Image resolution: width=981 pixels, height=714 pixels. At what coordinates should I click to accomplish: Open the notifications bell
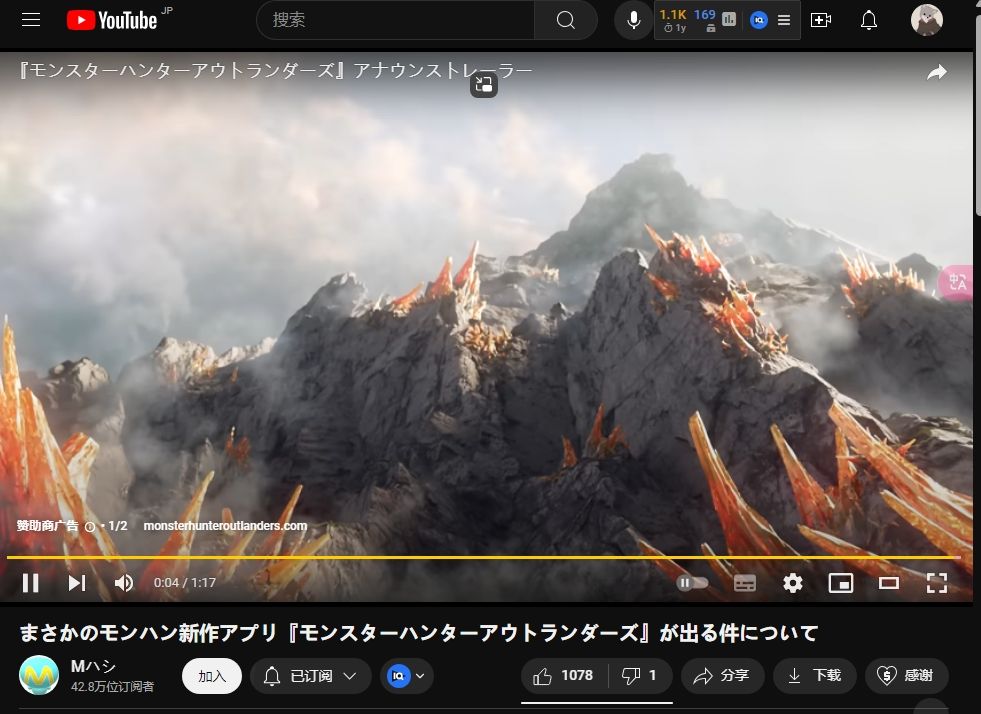[868, 20]
